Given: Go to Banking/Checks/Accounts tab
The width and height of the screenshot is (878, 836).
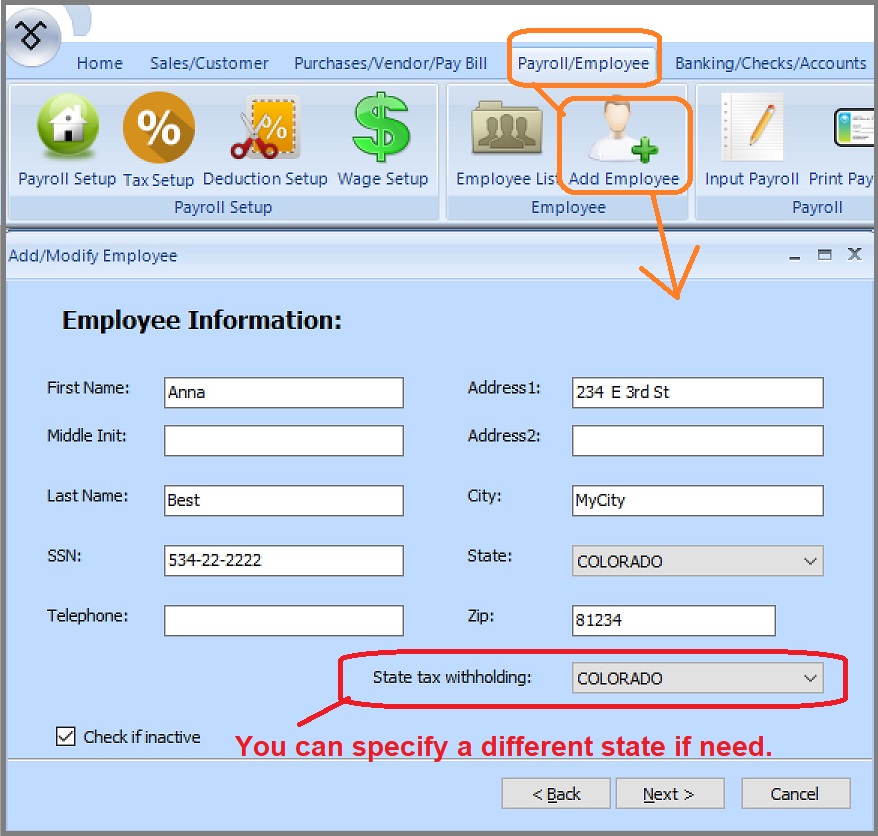Looking at the screenshot, I should (x=770, y=63).
